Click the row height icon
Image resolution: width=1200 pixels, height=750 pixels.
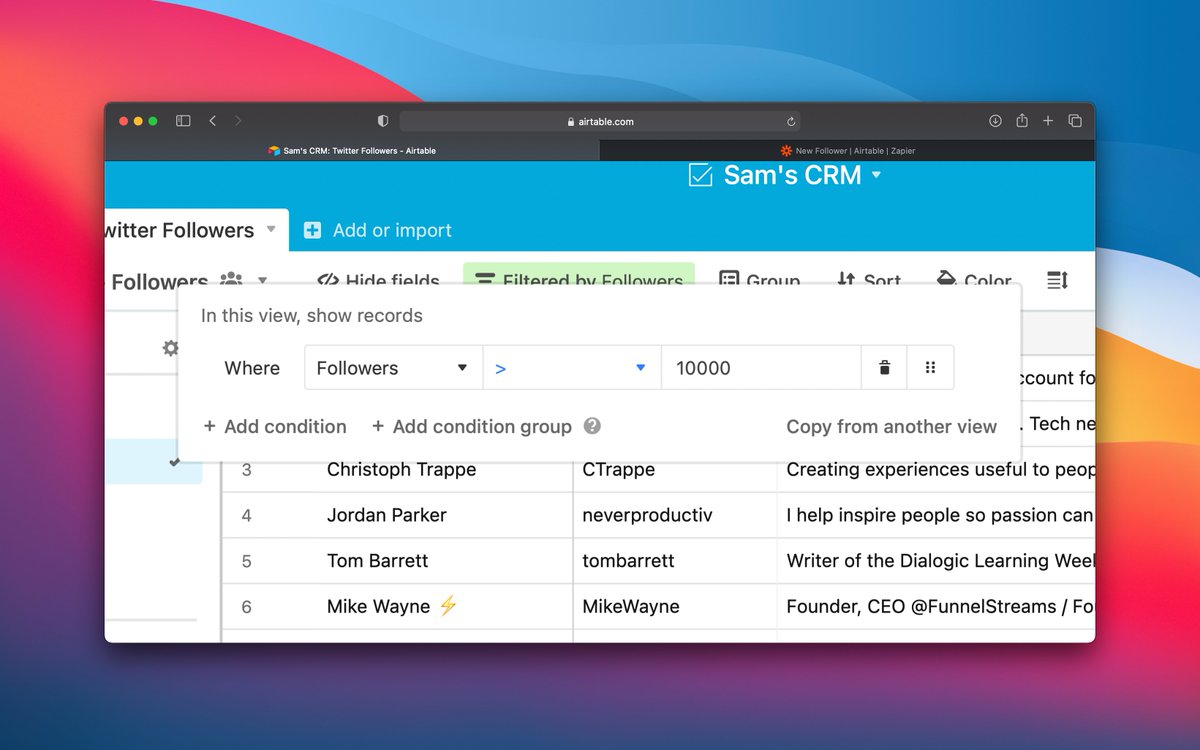tap(1057, 280)
